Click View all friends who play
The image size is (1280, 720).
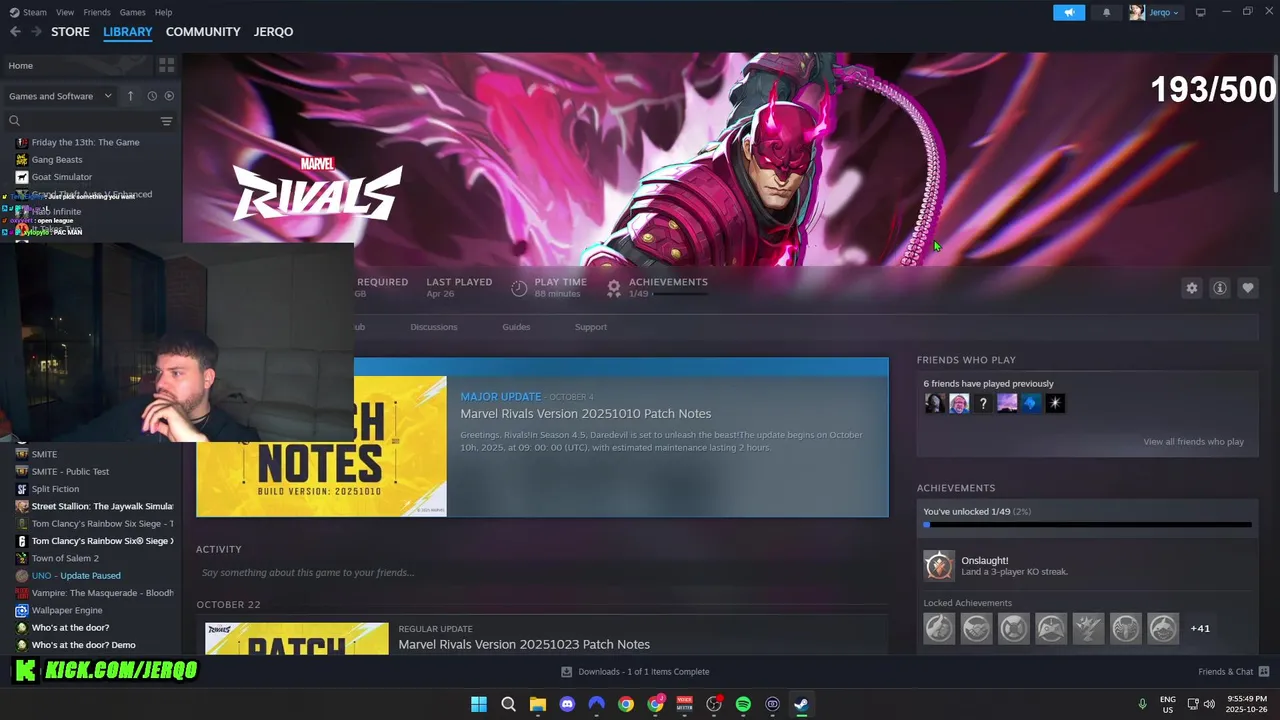(1194, 442)
